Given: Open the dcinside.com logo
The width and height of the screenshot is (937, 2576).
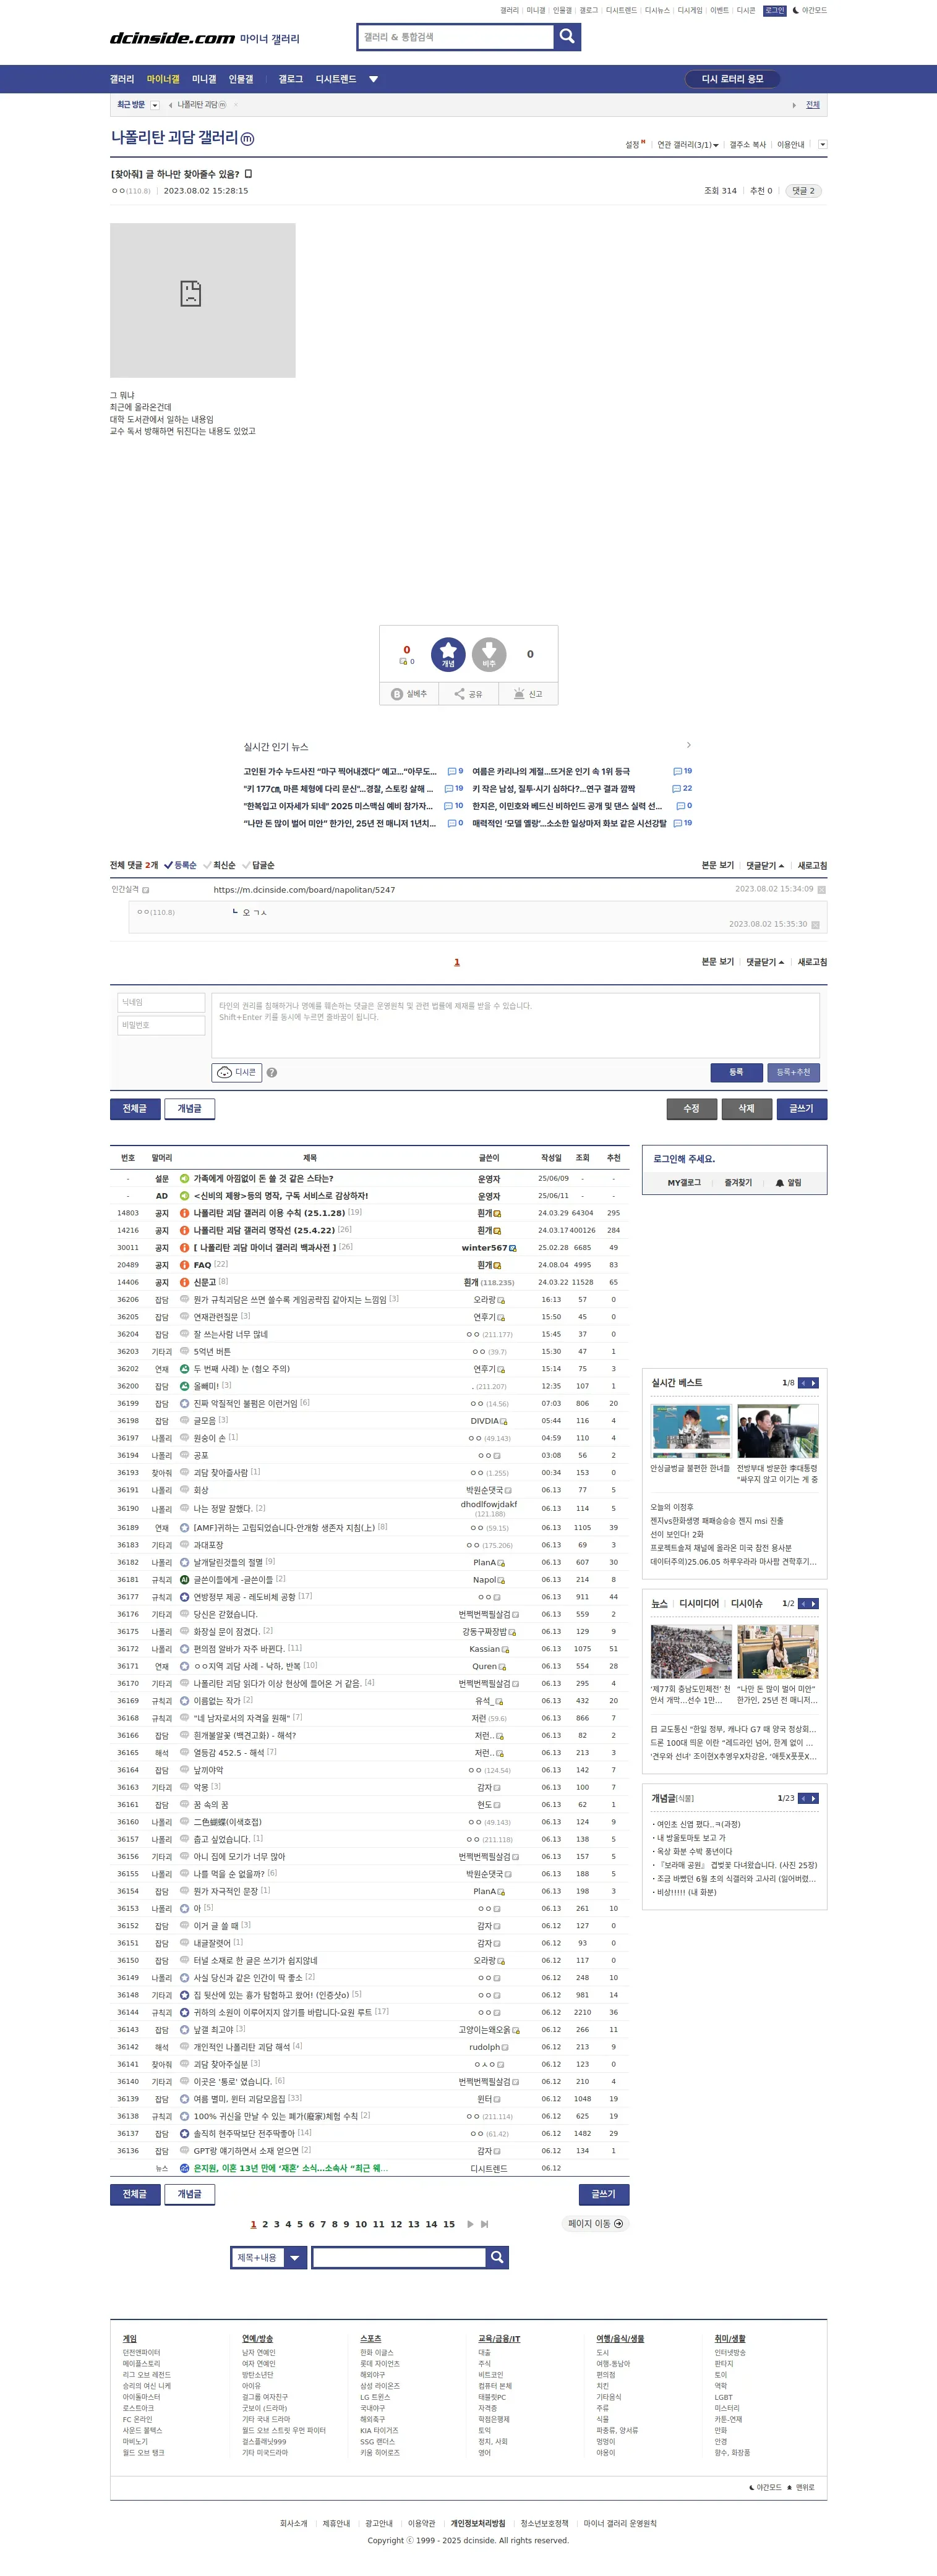Looking at the screenshot, I should click(172, 38).
